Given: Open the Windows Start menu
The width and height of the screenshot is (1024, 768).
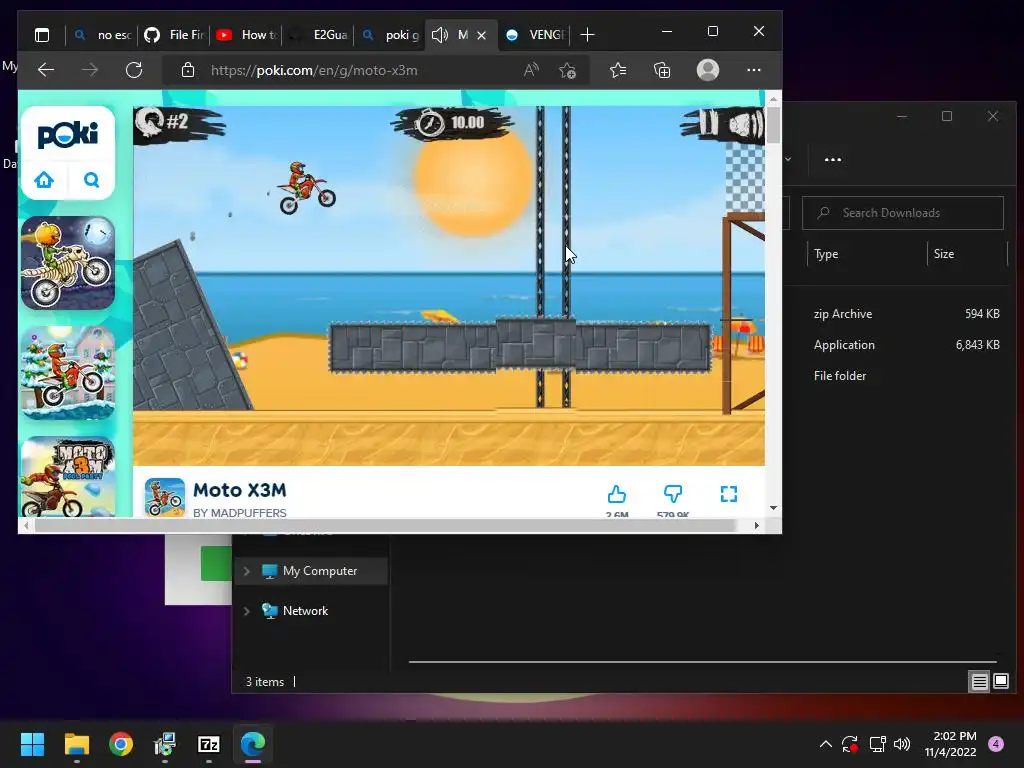Looking at the screenshot, I should (32, 744).
